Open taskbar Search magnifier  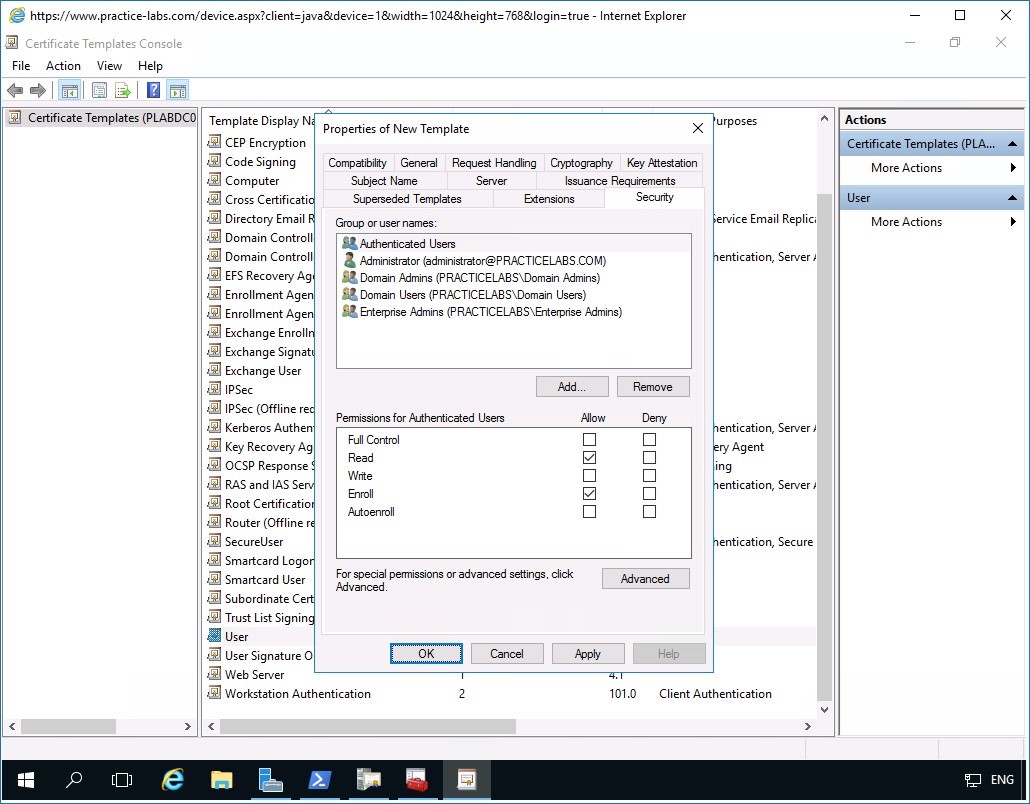74,780
